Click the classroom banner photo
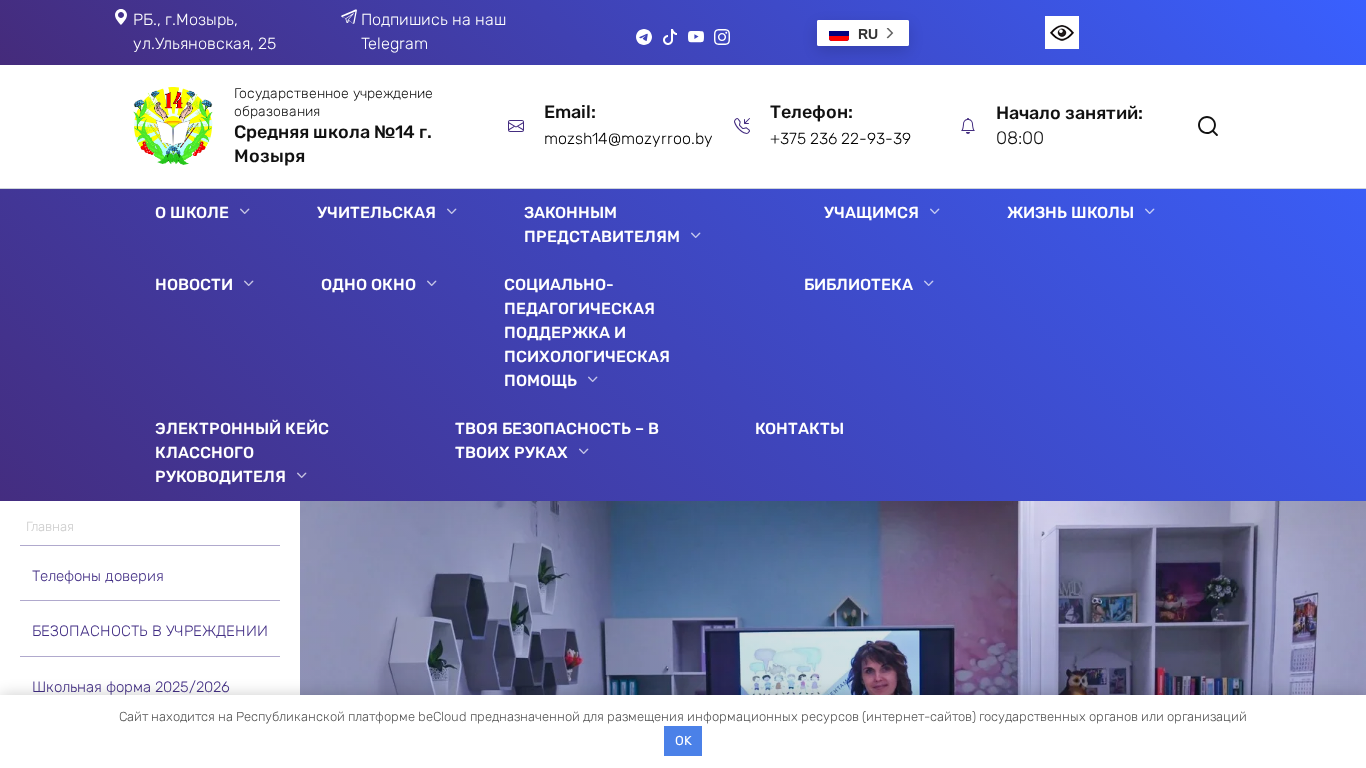The height and width of the screenshot is (768, 1366). (x=833, y=598)
